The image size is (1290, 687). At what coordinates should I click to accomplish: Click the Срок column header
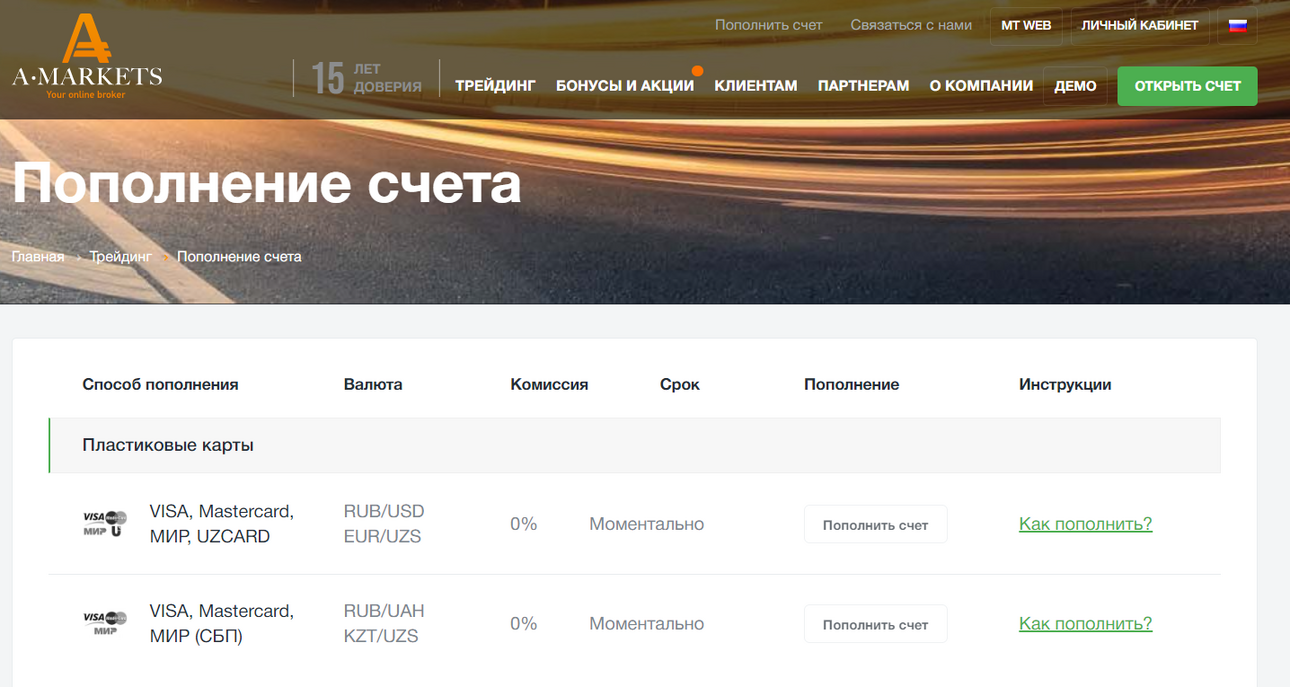(x=680, y=384)
